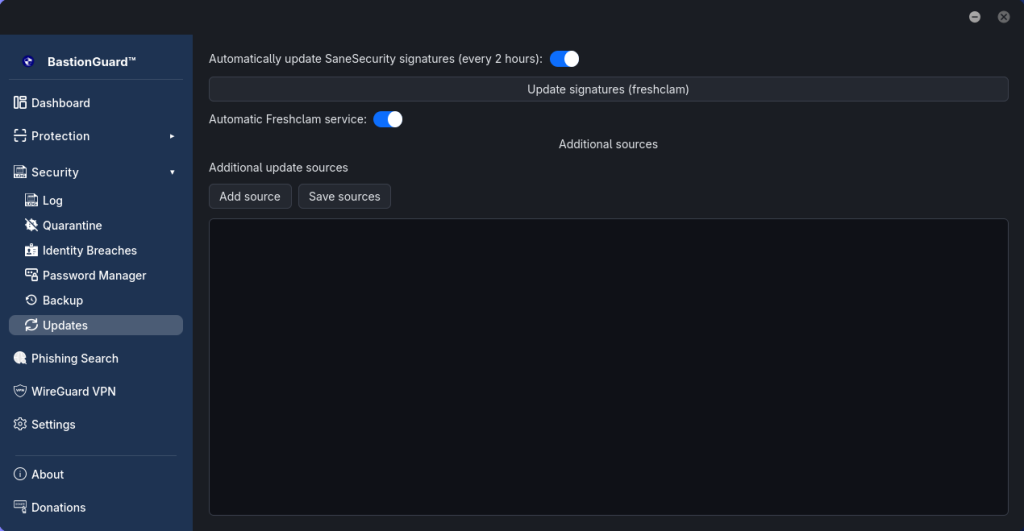Open Quarantine via its bug icon
This screenshot has height=531, width=1024.
coord(31,225)
